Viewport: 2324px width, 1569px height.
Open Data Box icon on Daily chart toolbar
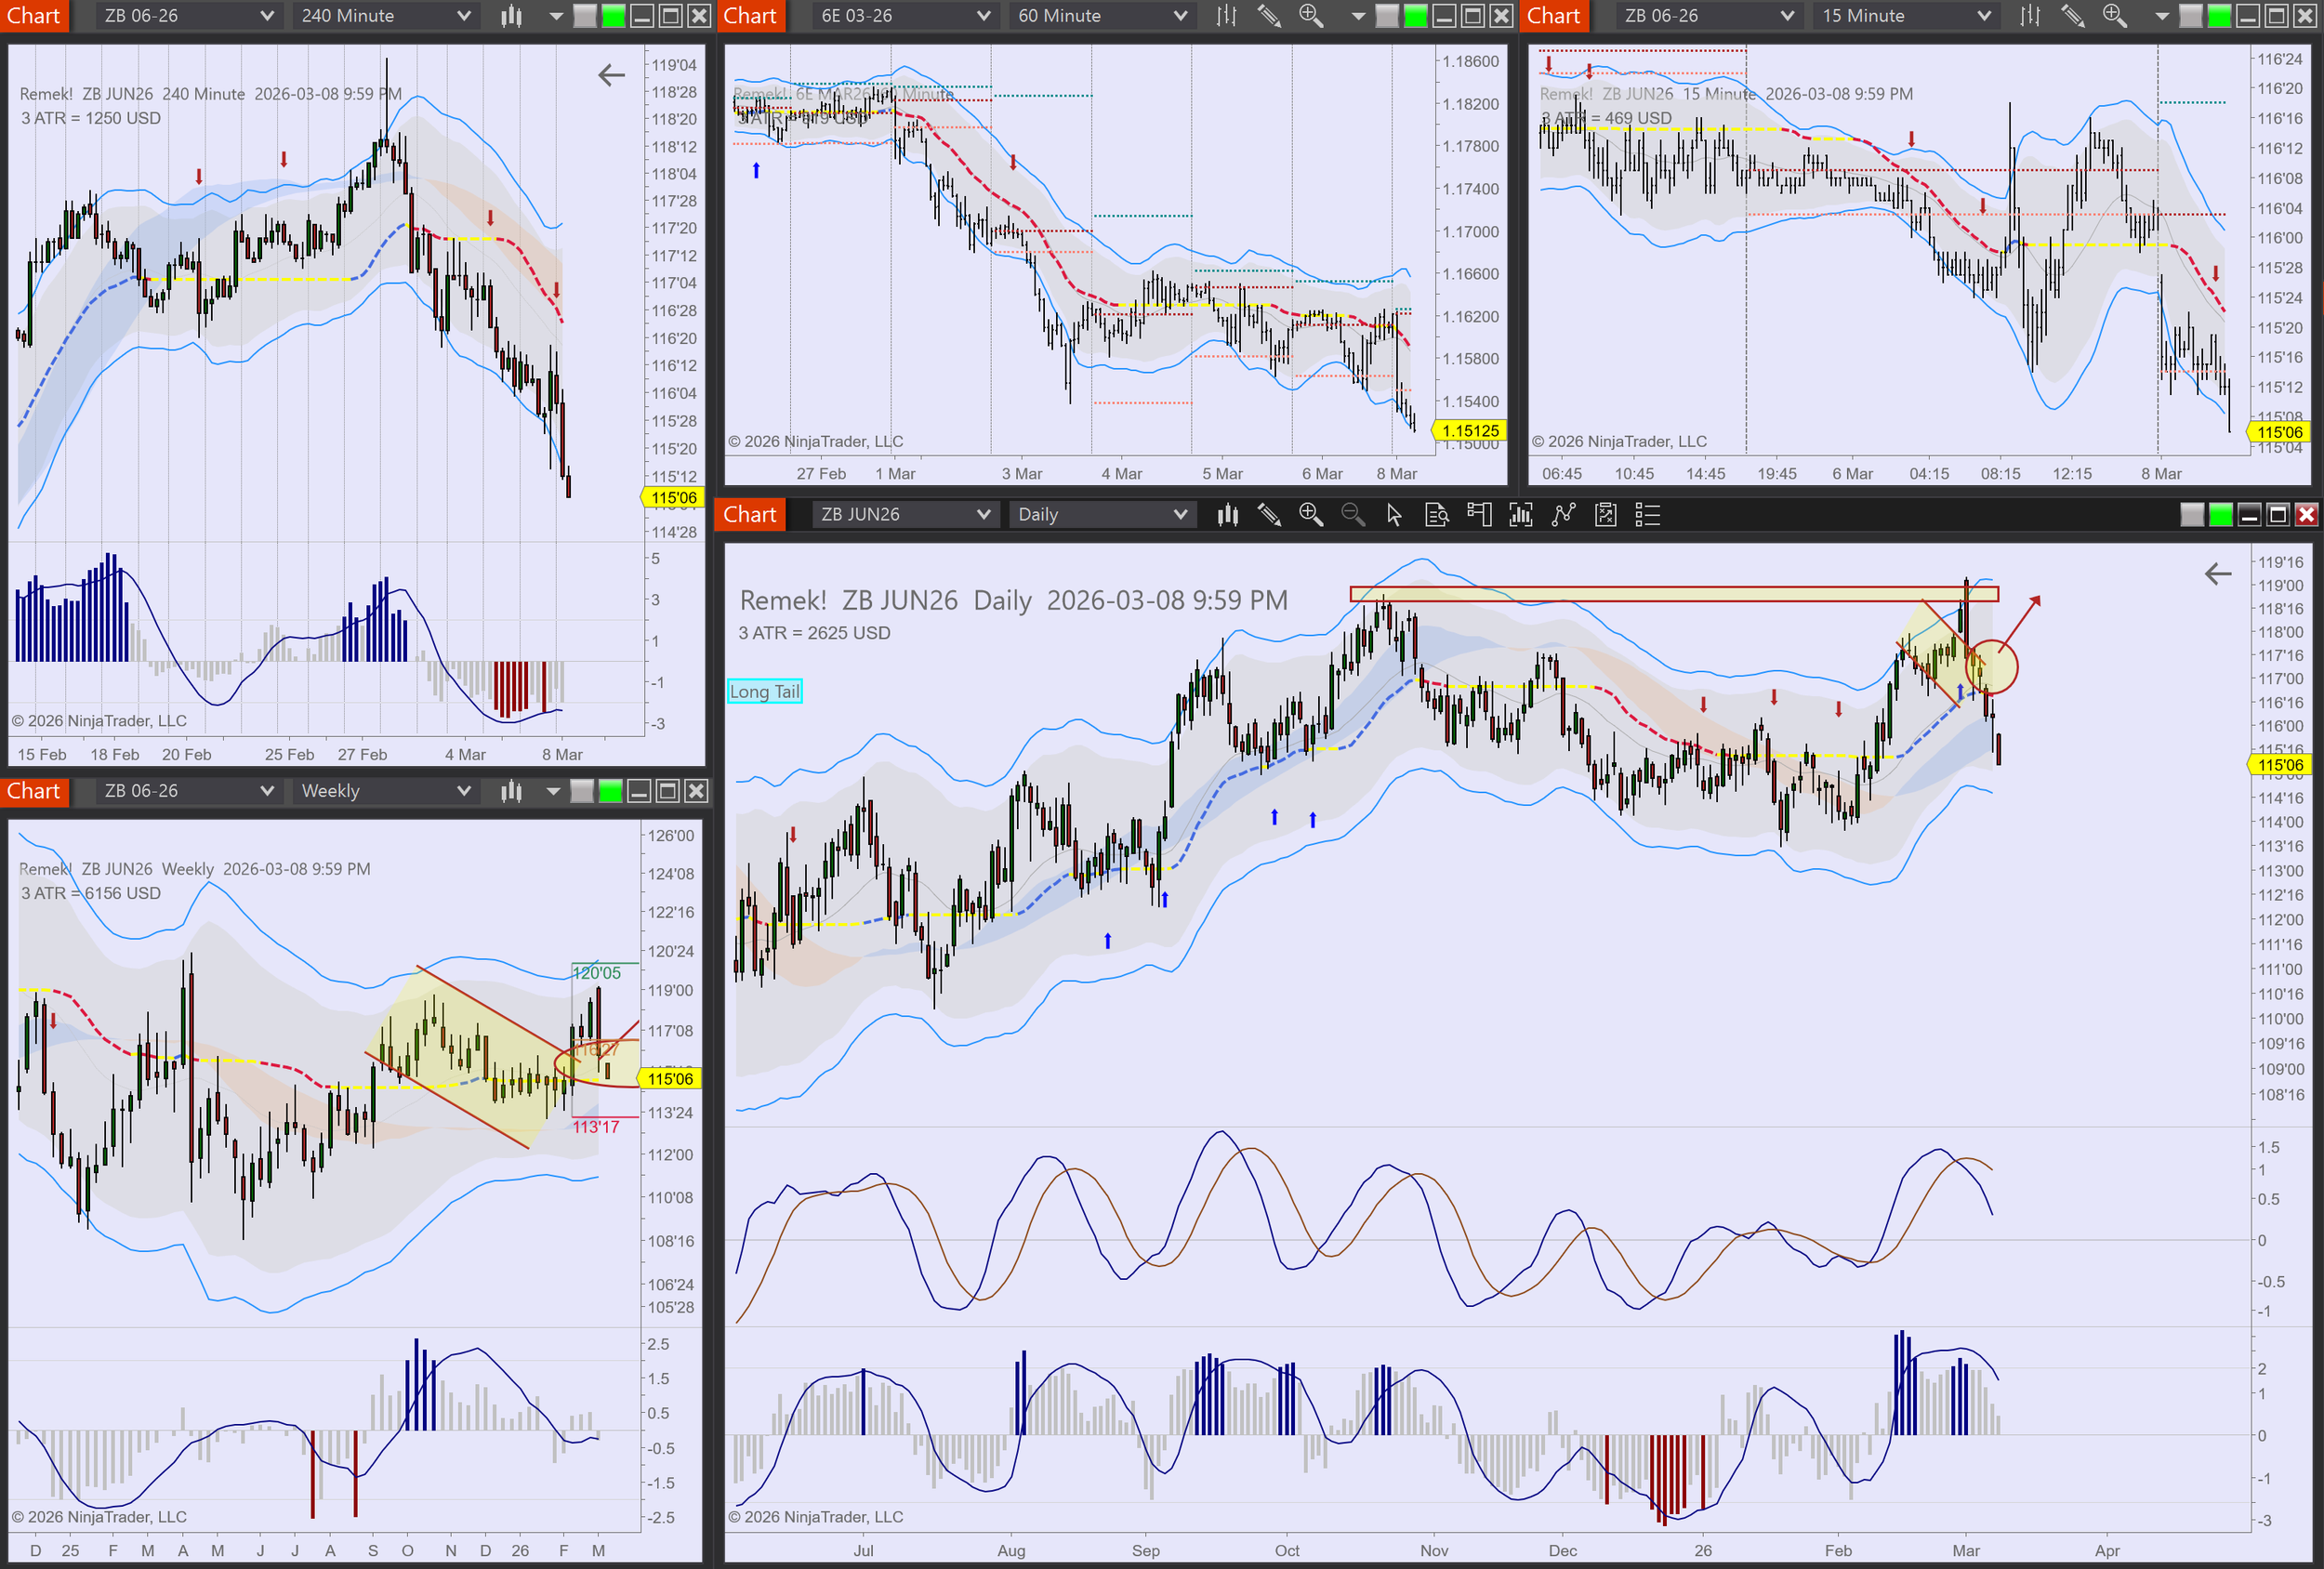tap(1437, 515)
